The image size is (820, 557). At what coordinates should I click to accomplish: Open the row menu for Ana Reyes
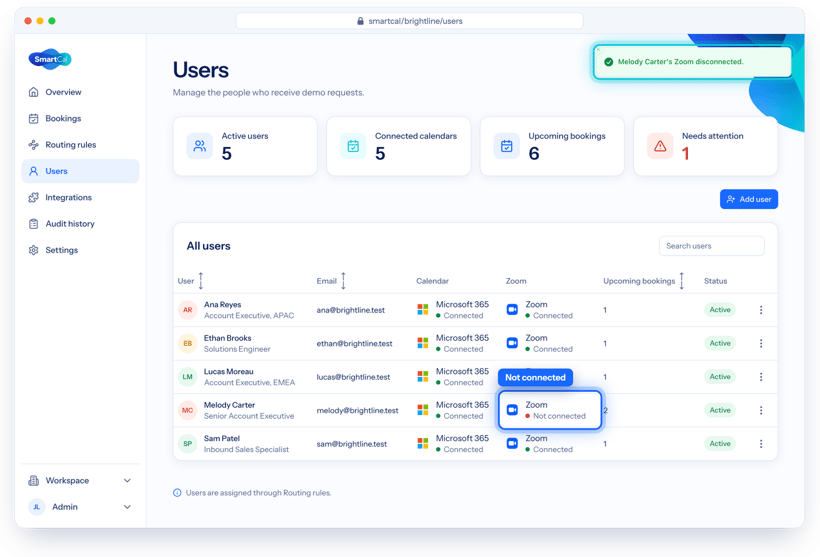coord(761,310)
